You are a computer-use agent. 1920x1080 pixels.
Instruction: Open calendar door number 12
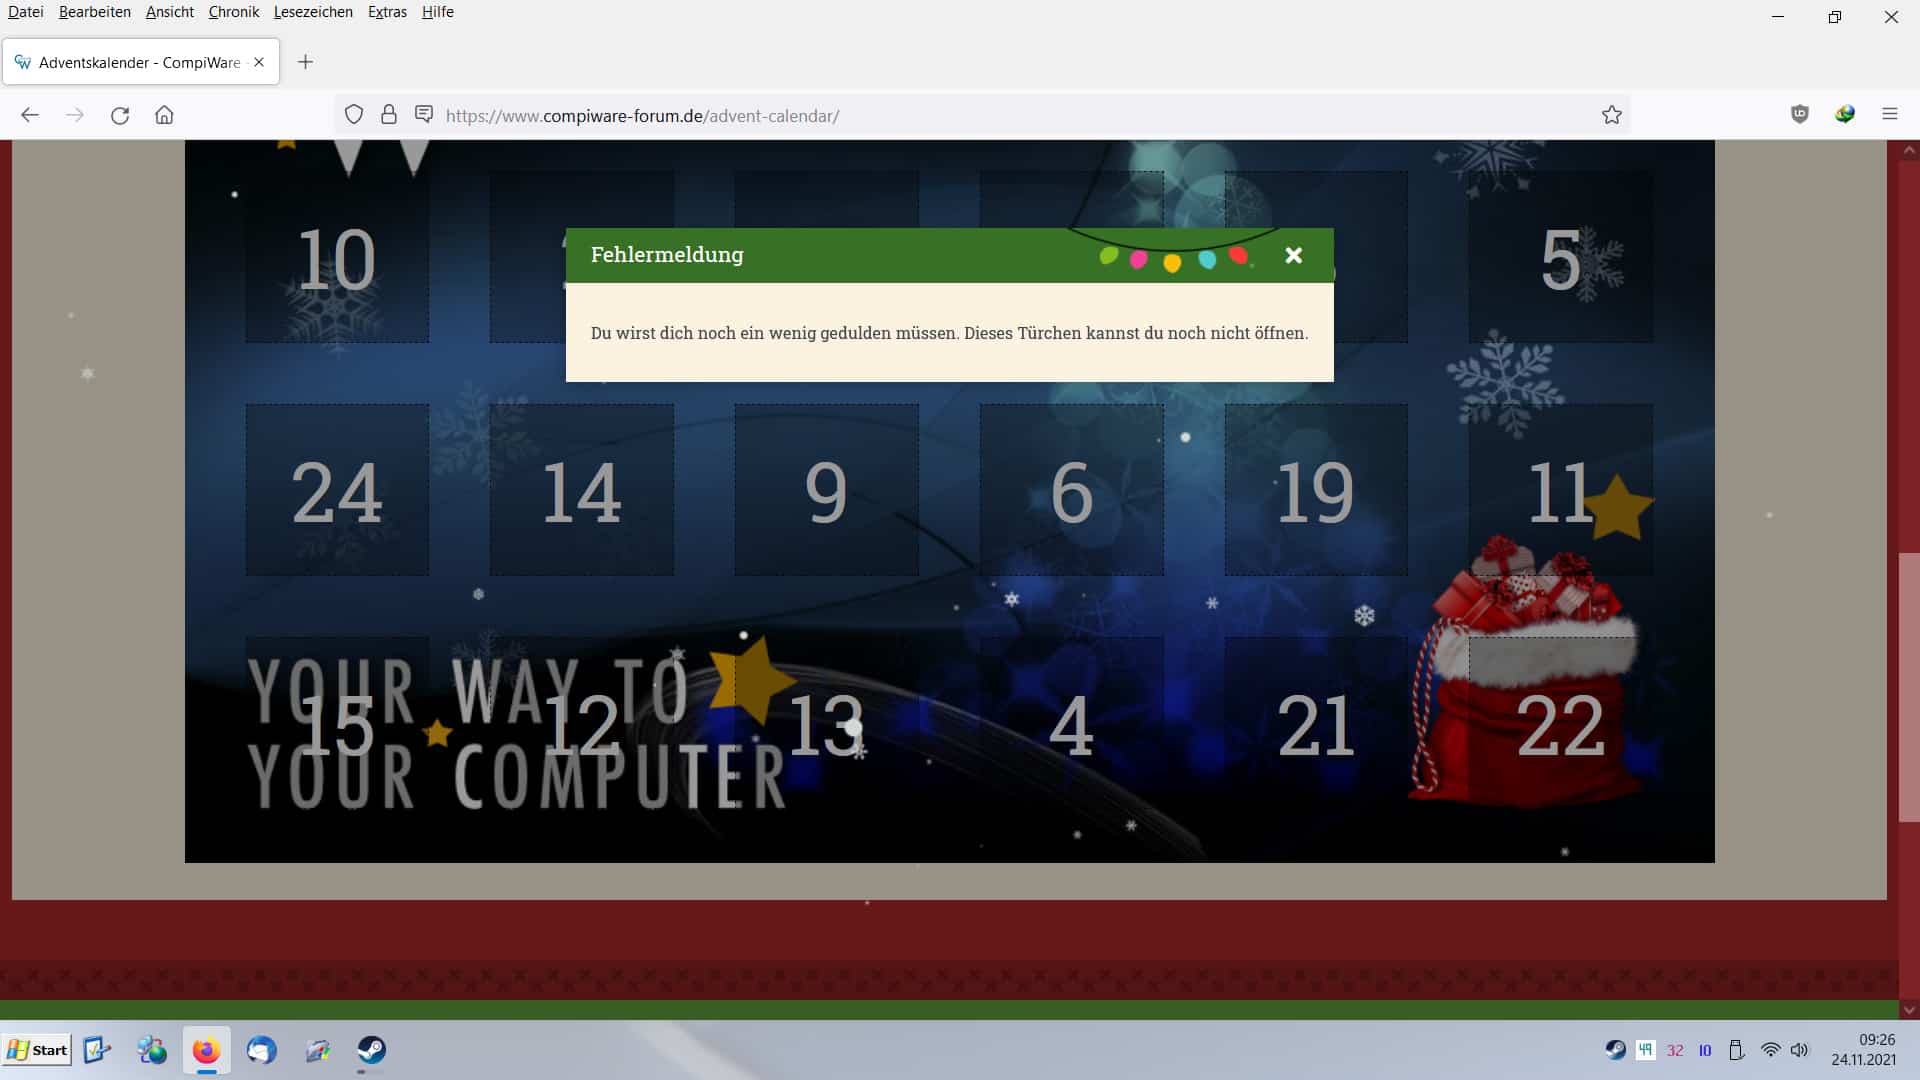[582, 723]
